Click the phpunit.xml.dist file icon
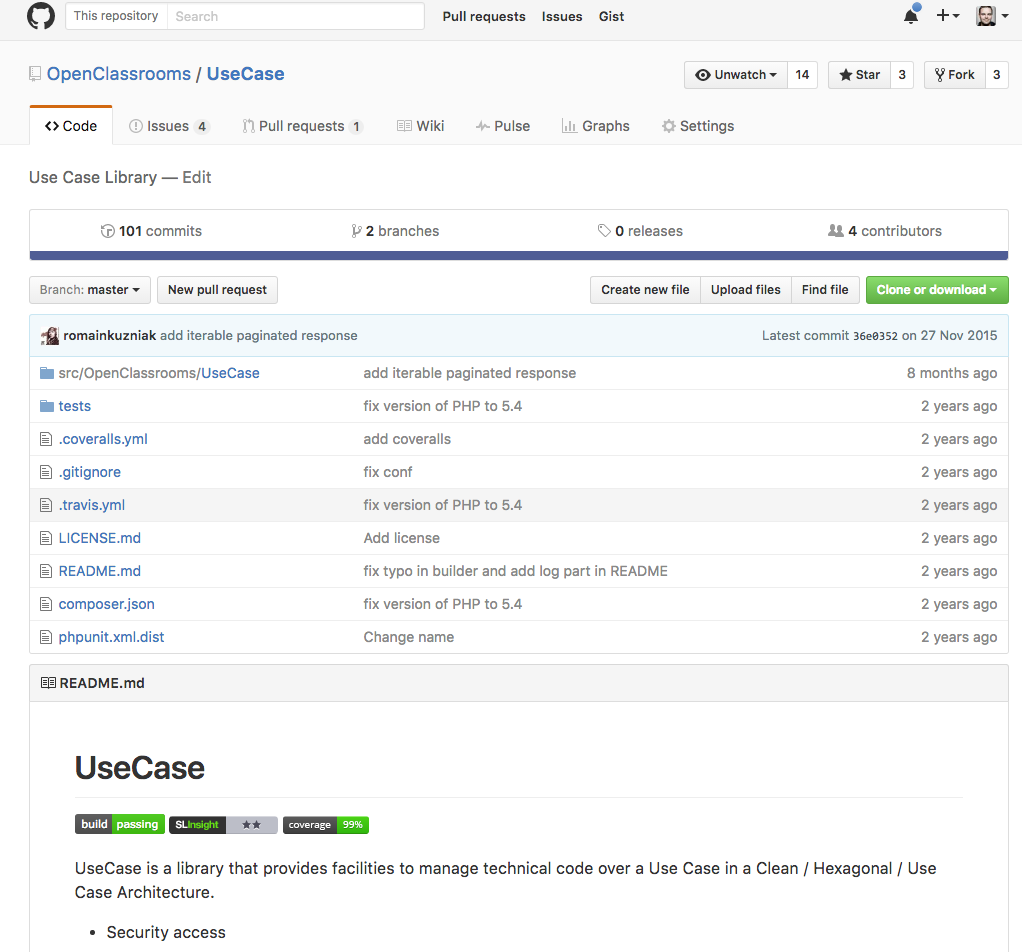The width and height of the screenshot is (1022, 952). tap(46, 637)
